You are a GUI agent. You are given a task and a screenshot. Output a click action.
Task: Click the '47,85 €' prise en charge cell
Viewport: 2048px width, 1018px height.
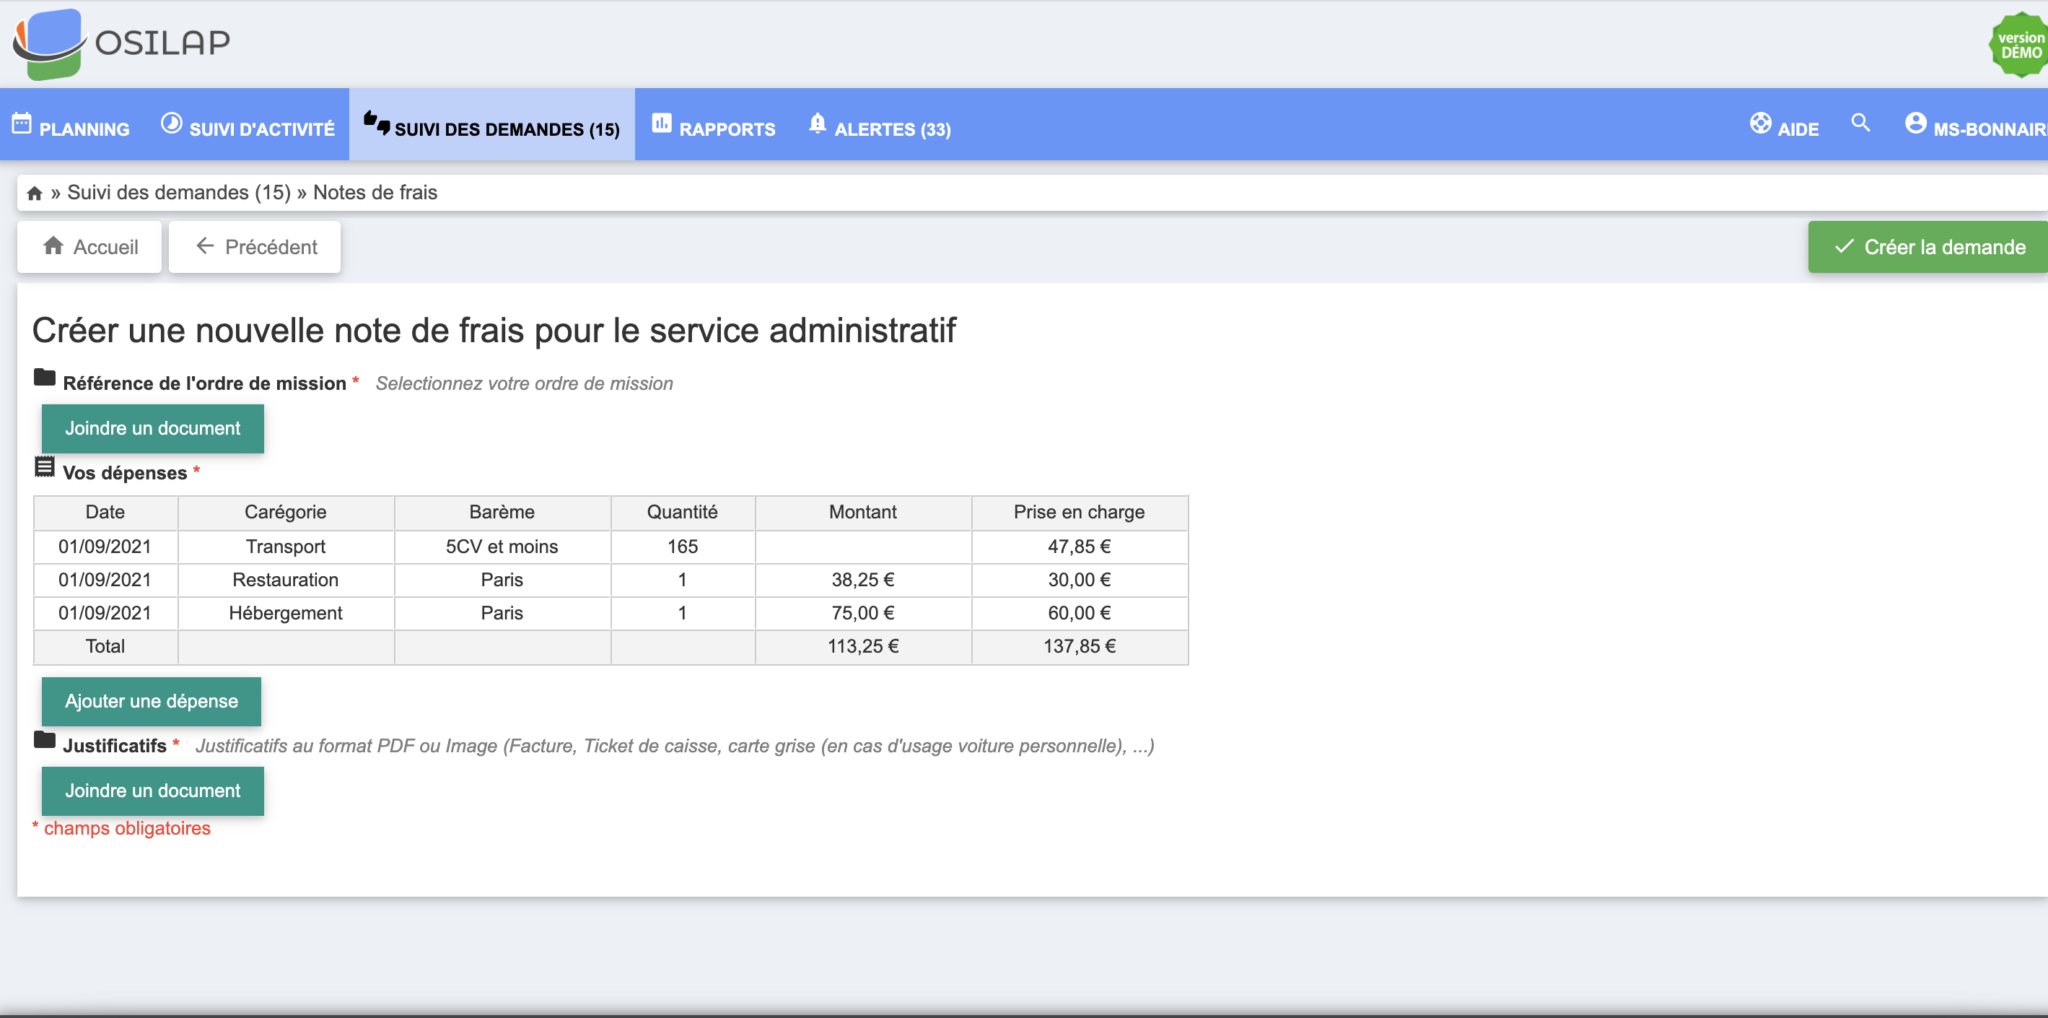[x=1080, y=547]
